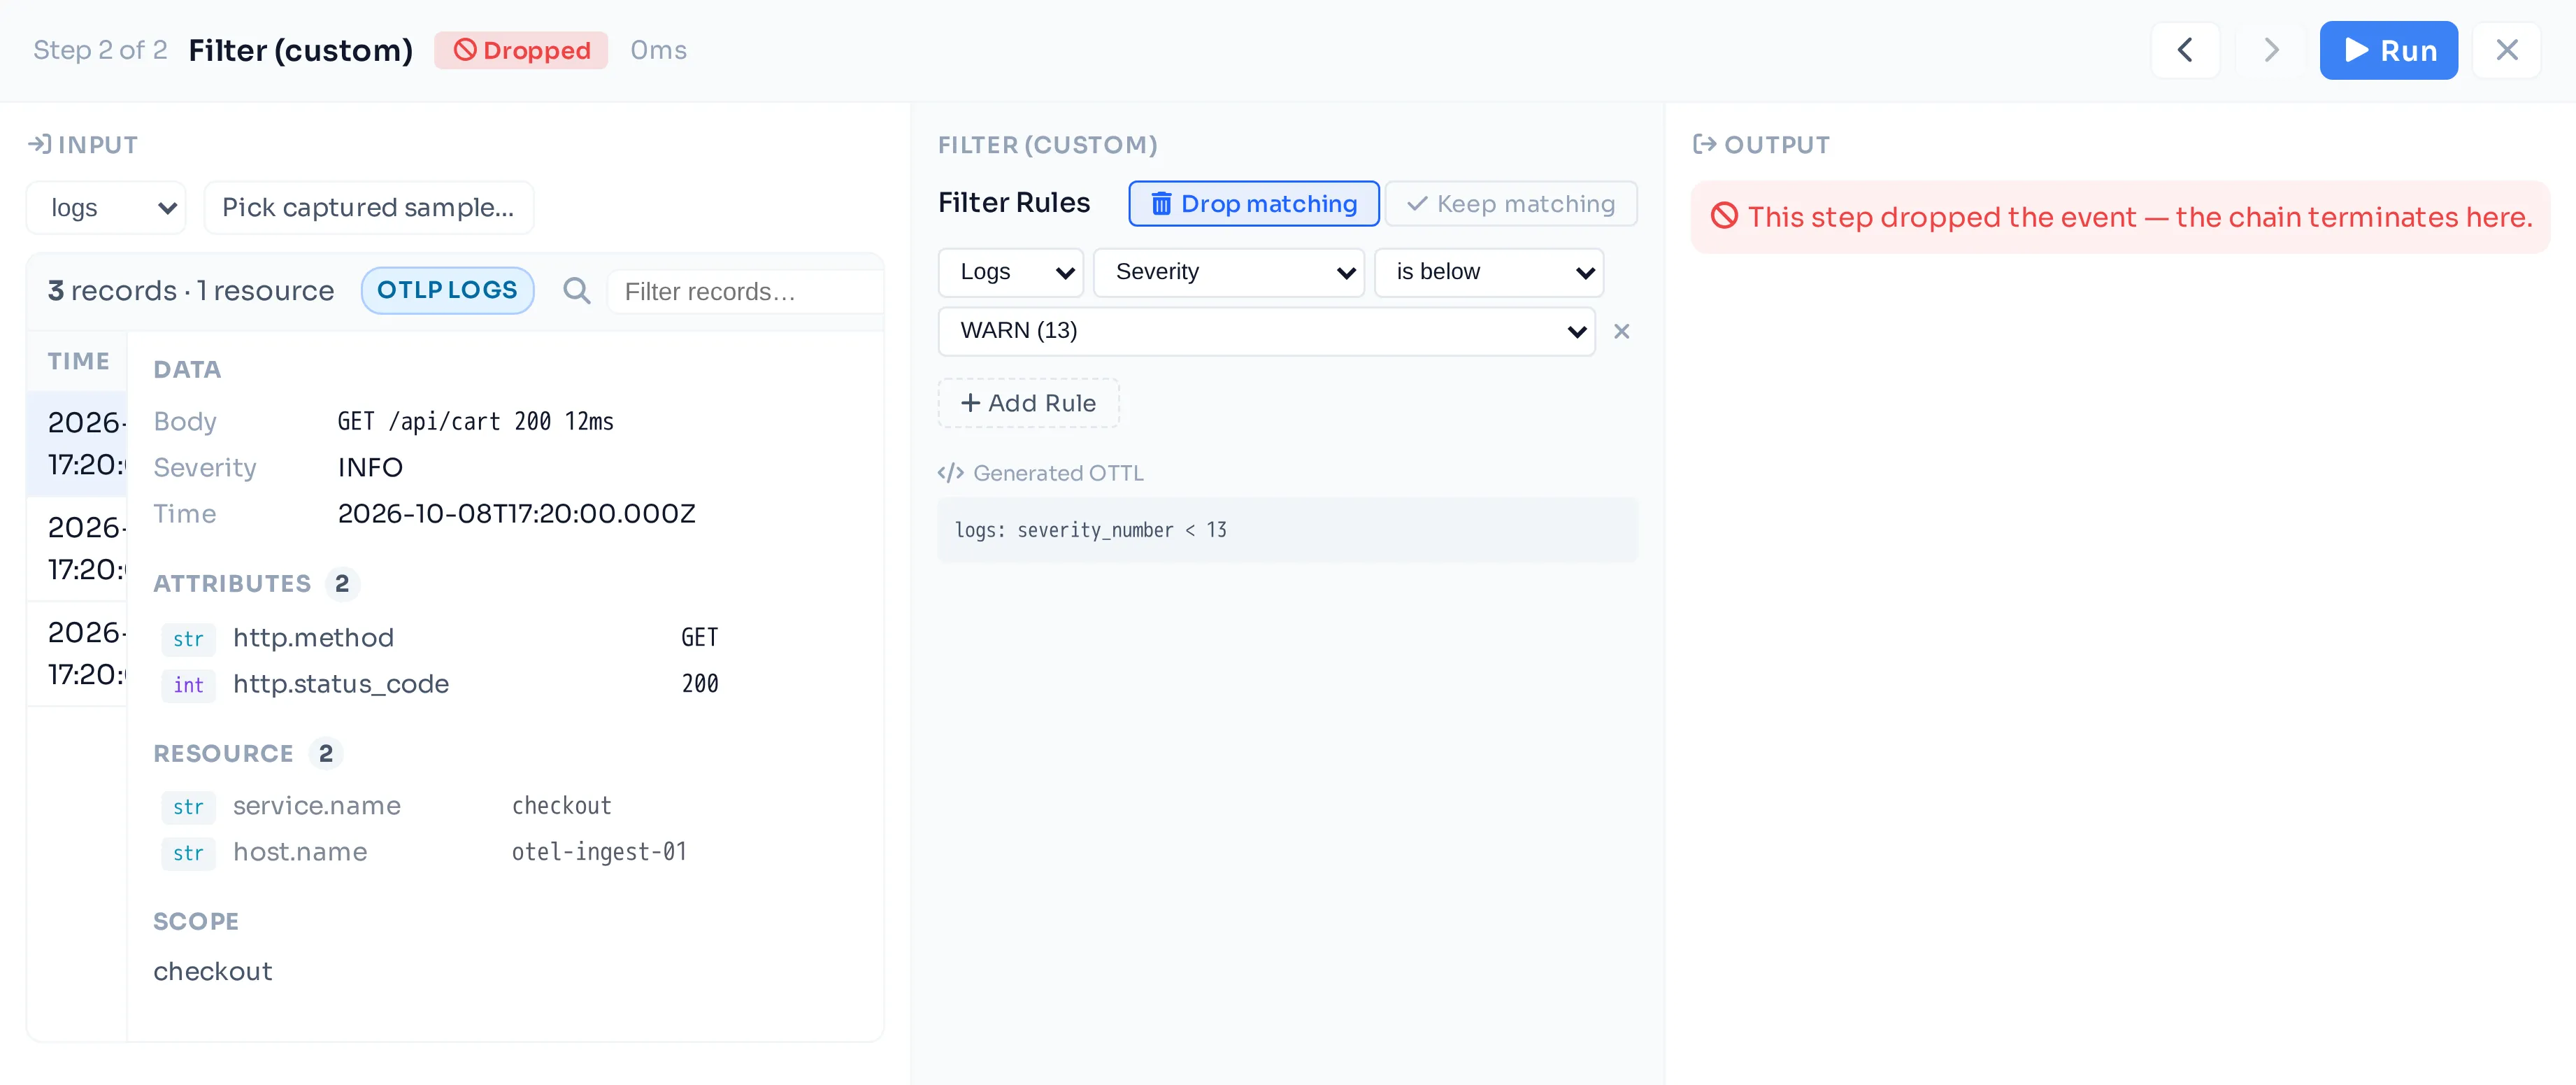2576x1085 pixels.
Task: Open the WARN (13) value dropdown
Action: coord(1266,331)
